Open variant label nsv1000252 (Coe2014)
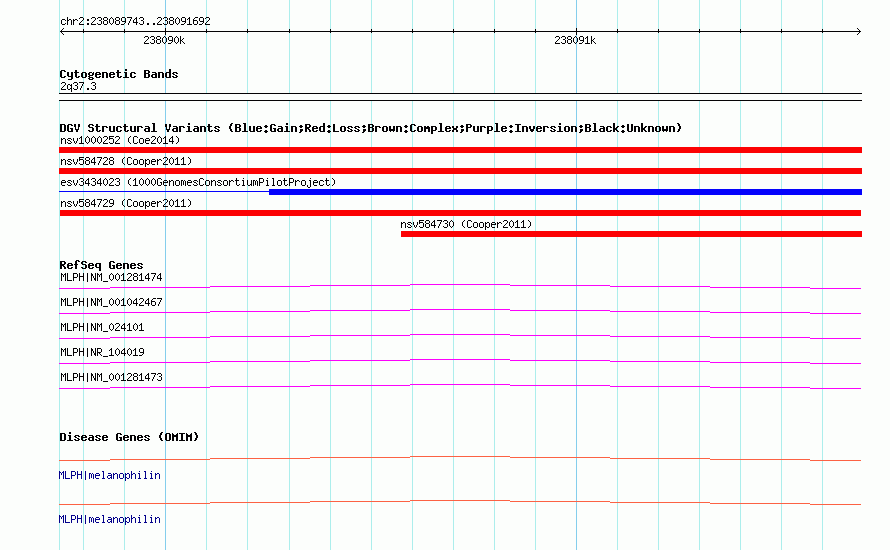The height and width of the screenshot is (550, 890). [x=120, y=140]
